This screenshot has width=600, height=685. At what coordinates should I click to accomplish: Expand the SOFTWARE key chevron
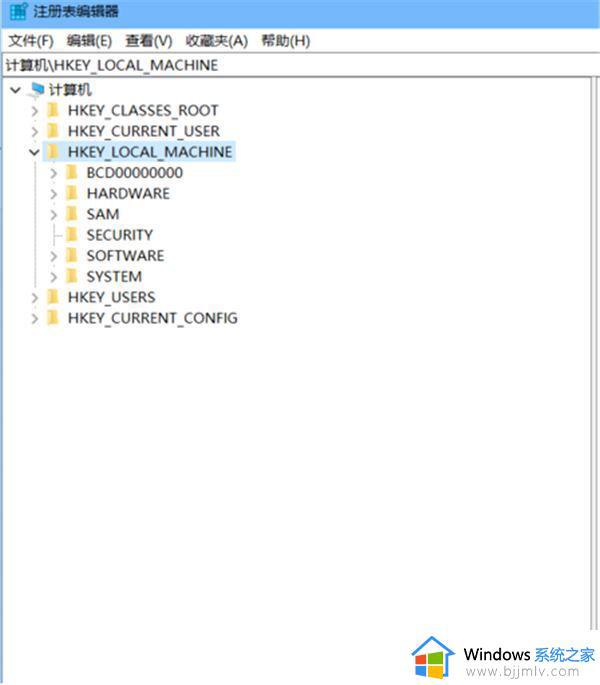pyautogui.click(x=54, y=256)
